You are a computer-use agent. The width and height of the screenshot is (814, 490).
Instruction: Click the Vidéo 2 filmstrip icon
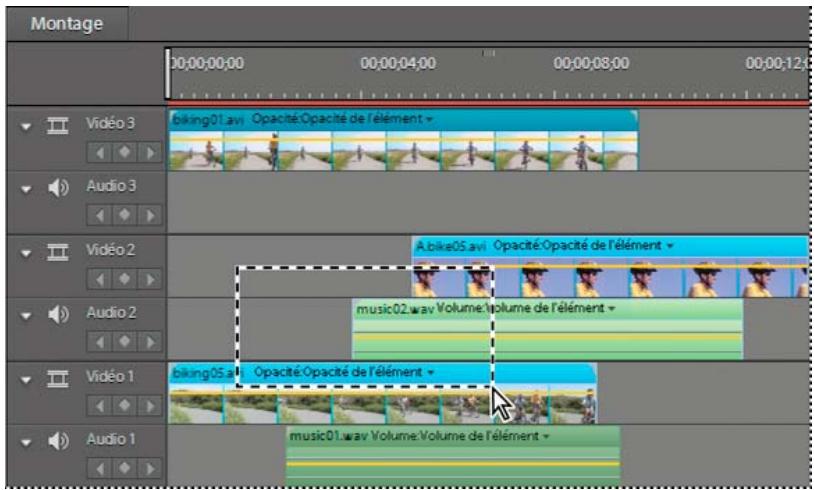58,252
